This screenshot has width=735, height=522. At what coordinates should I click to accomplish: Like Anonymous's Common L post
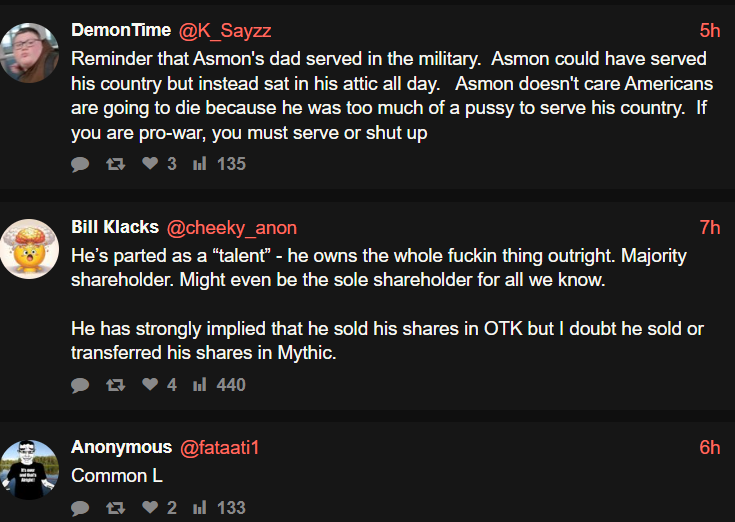pyautogui.click(x=150, y=508)
